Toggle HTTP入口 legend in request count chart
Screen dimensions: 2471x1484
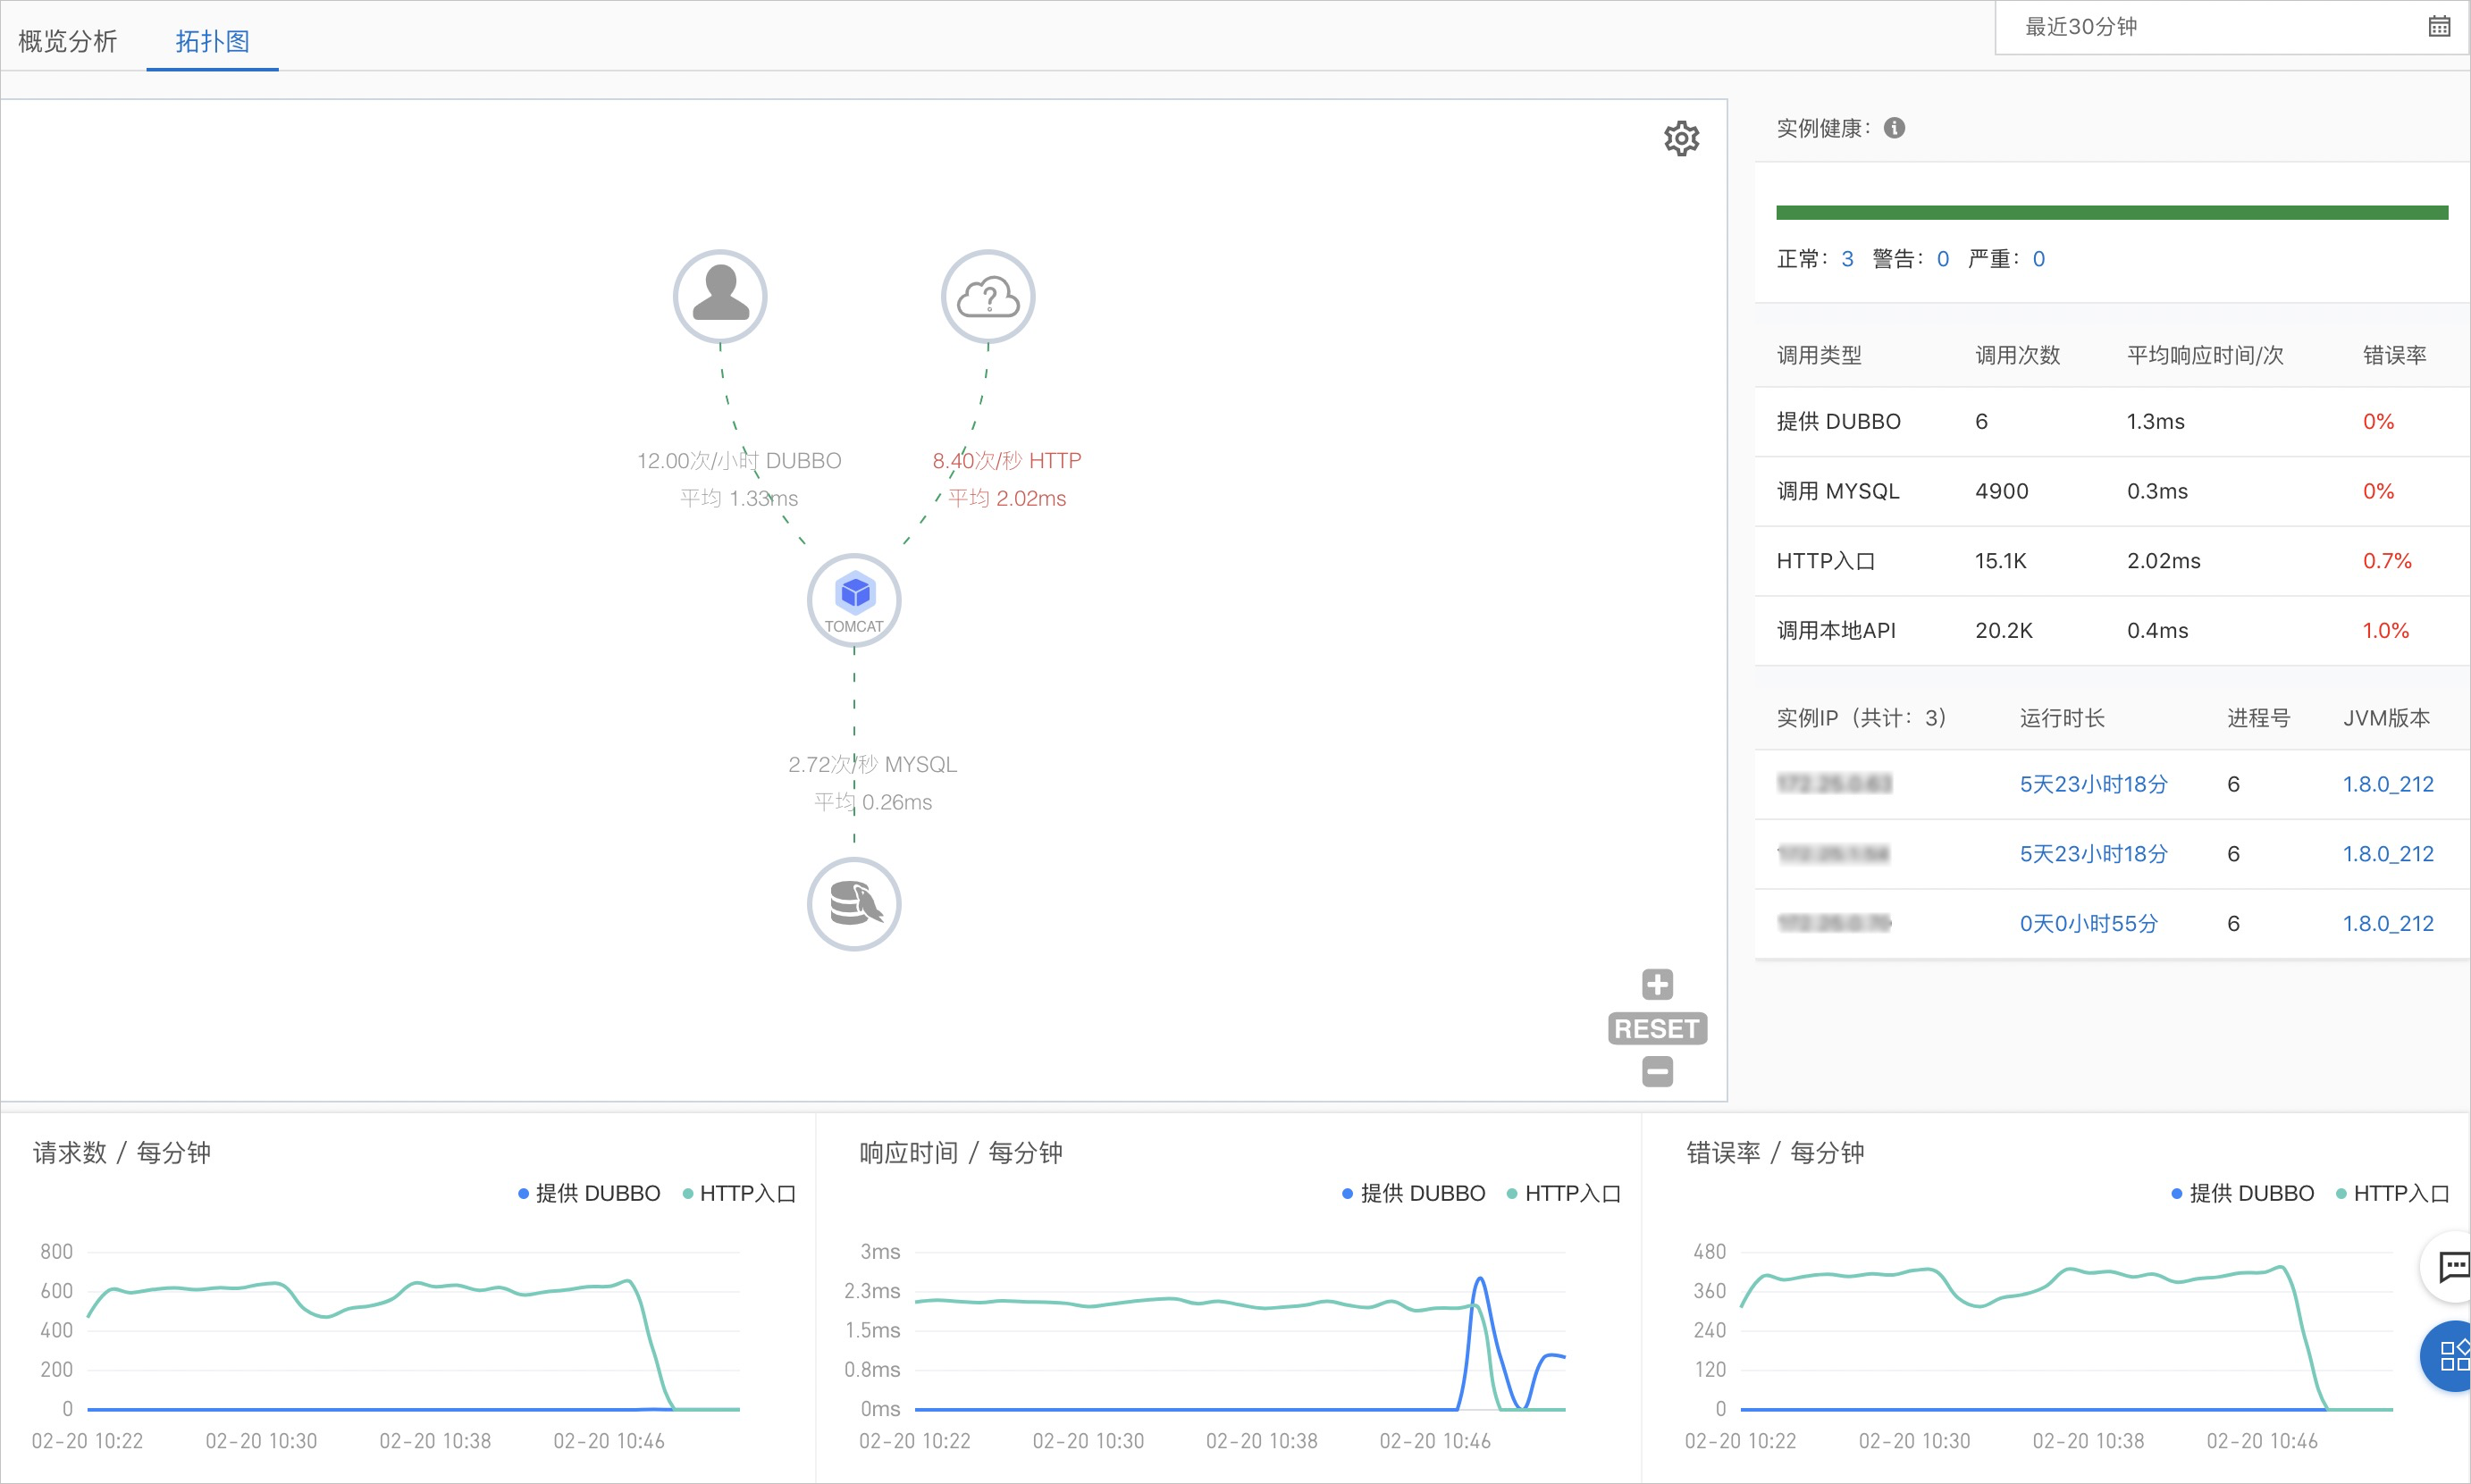(x=739, y=1193)
